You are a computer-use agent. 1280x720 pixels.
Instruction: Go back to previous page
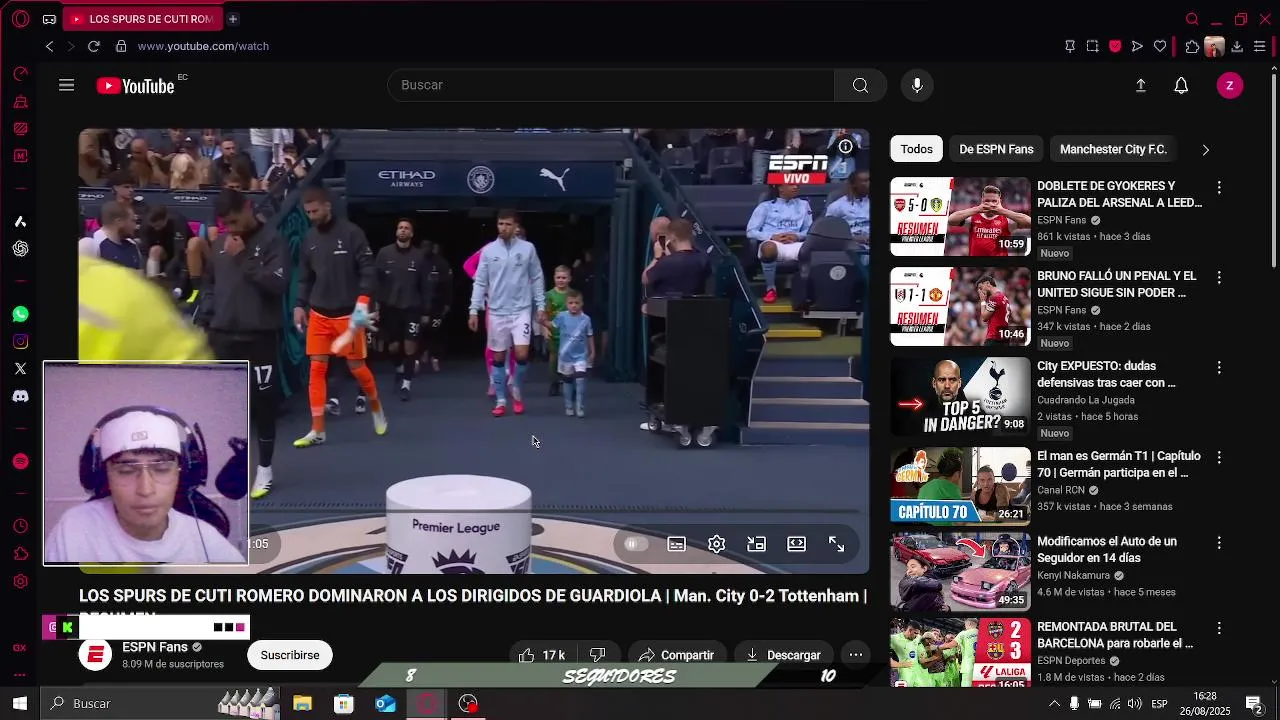coord(49,46)
